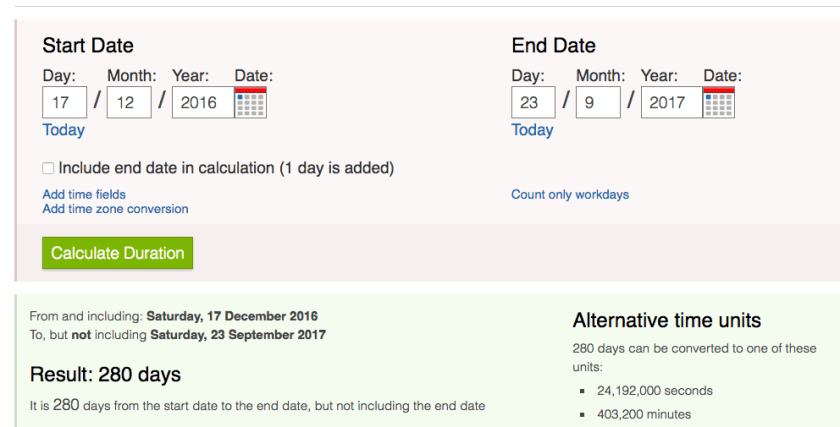Click the Include end date label text
The height and width of the screenshot is (427, 840).
point(226,168)
